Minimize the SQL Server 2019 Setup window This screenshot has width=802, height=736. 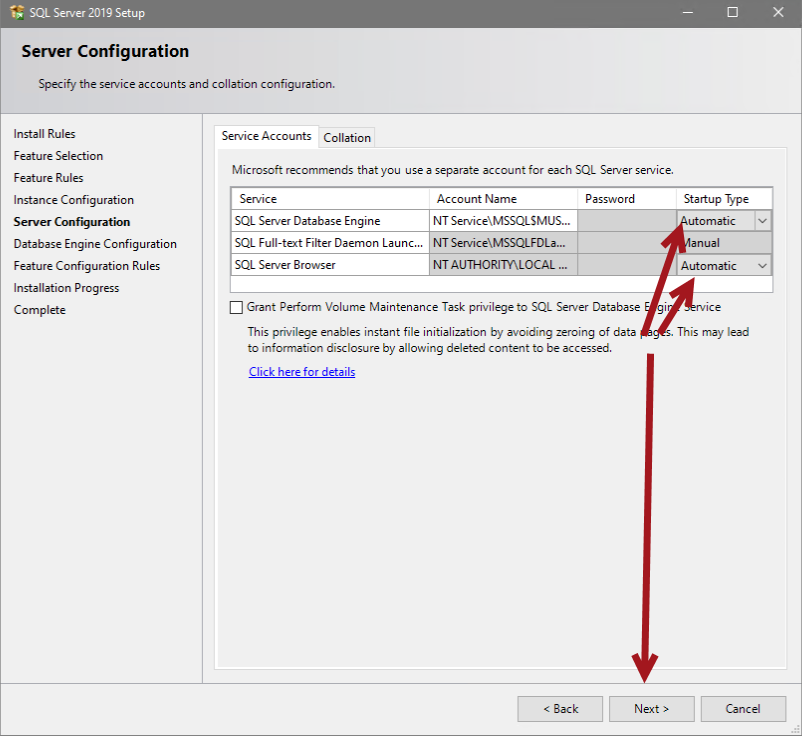tap(688, 13)
